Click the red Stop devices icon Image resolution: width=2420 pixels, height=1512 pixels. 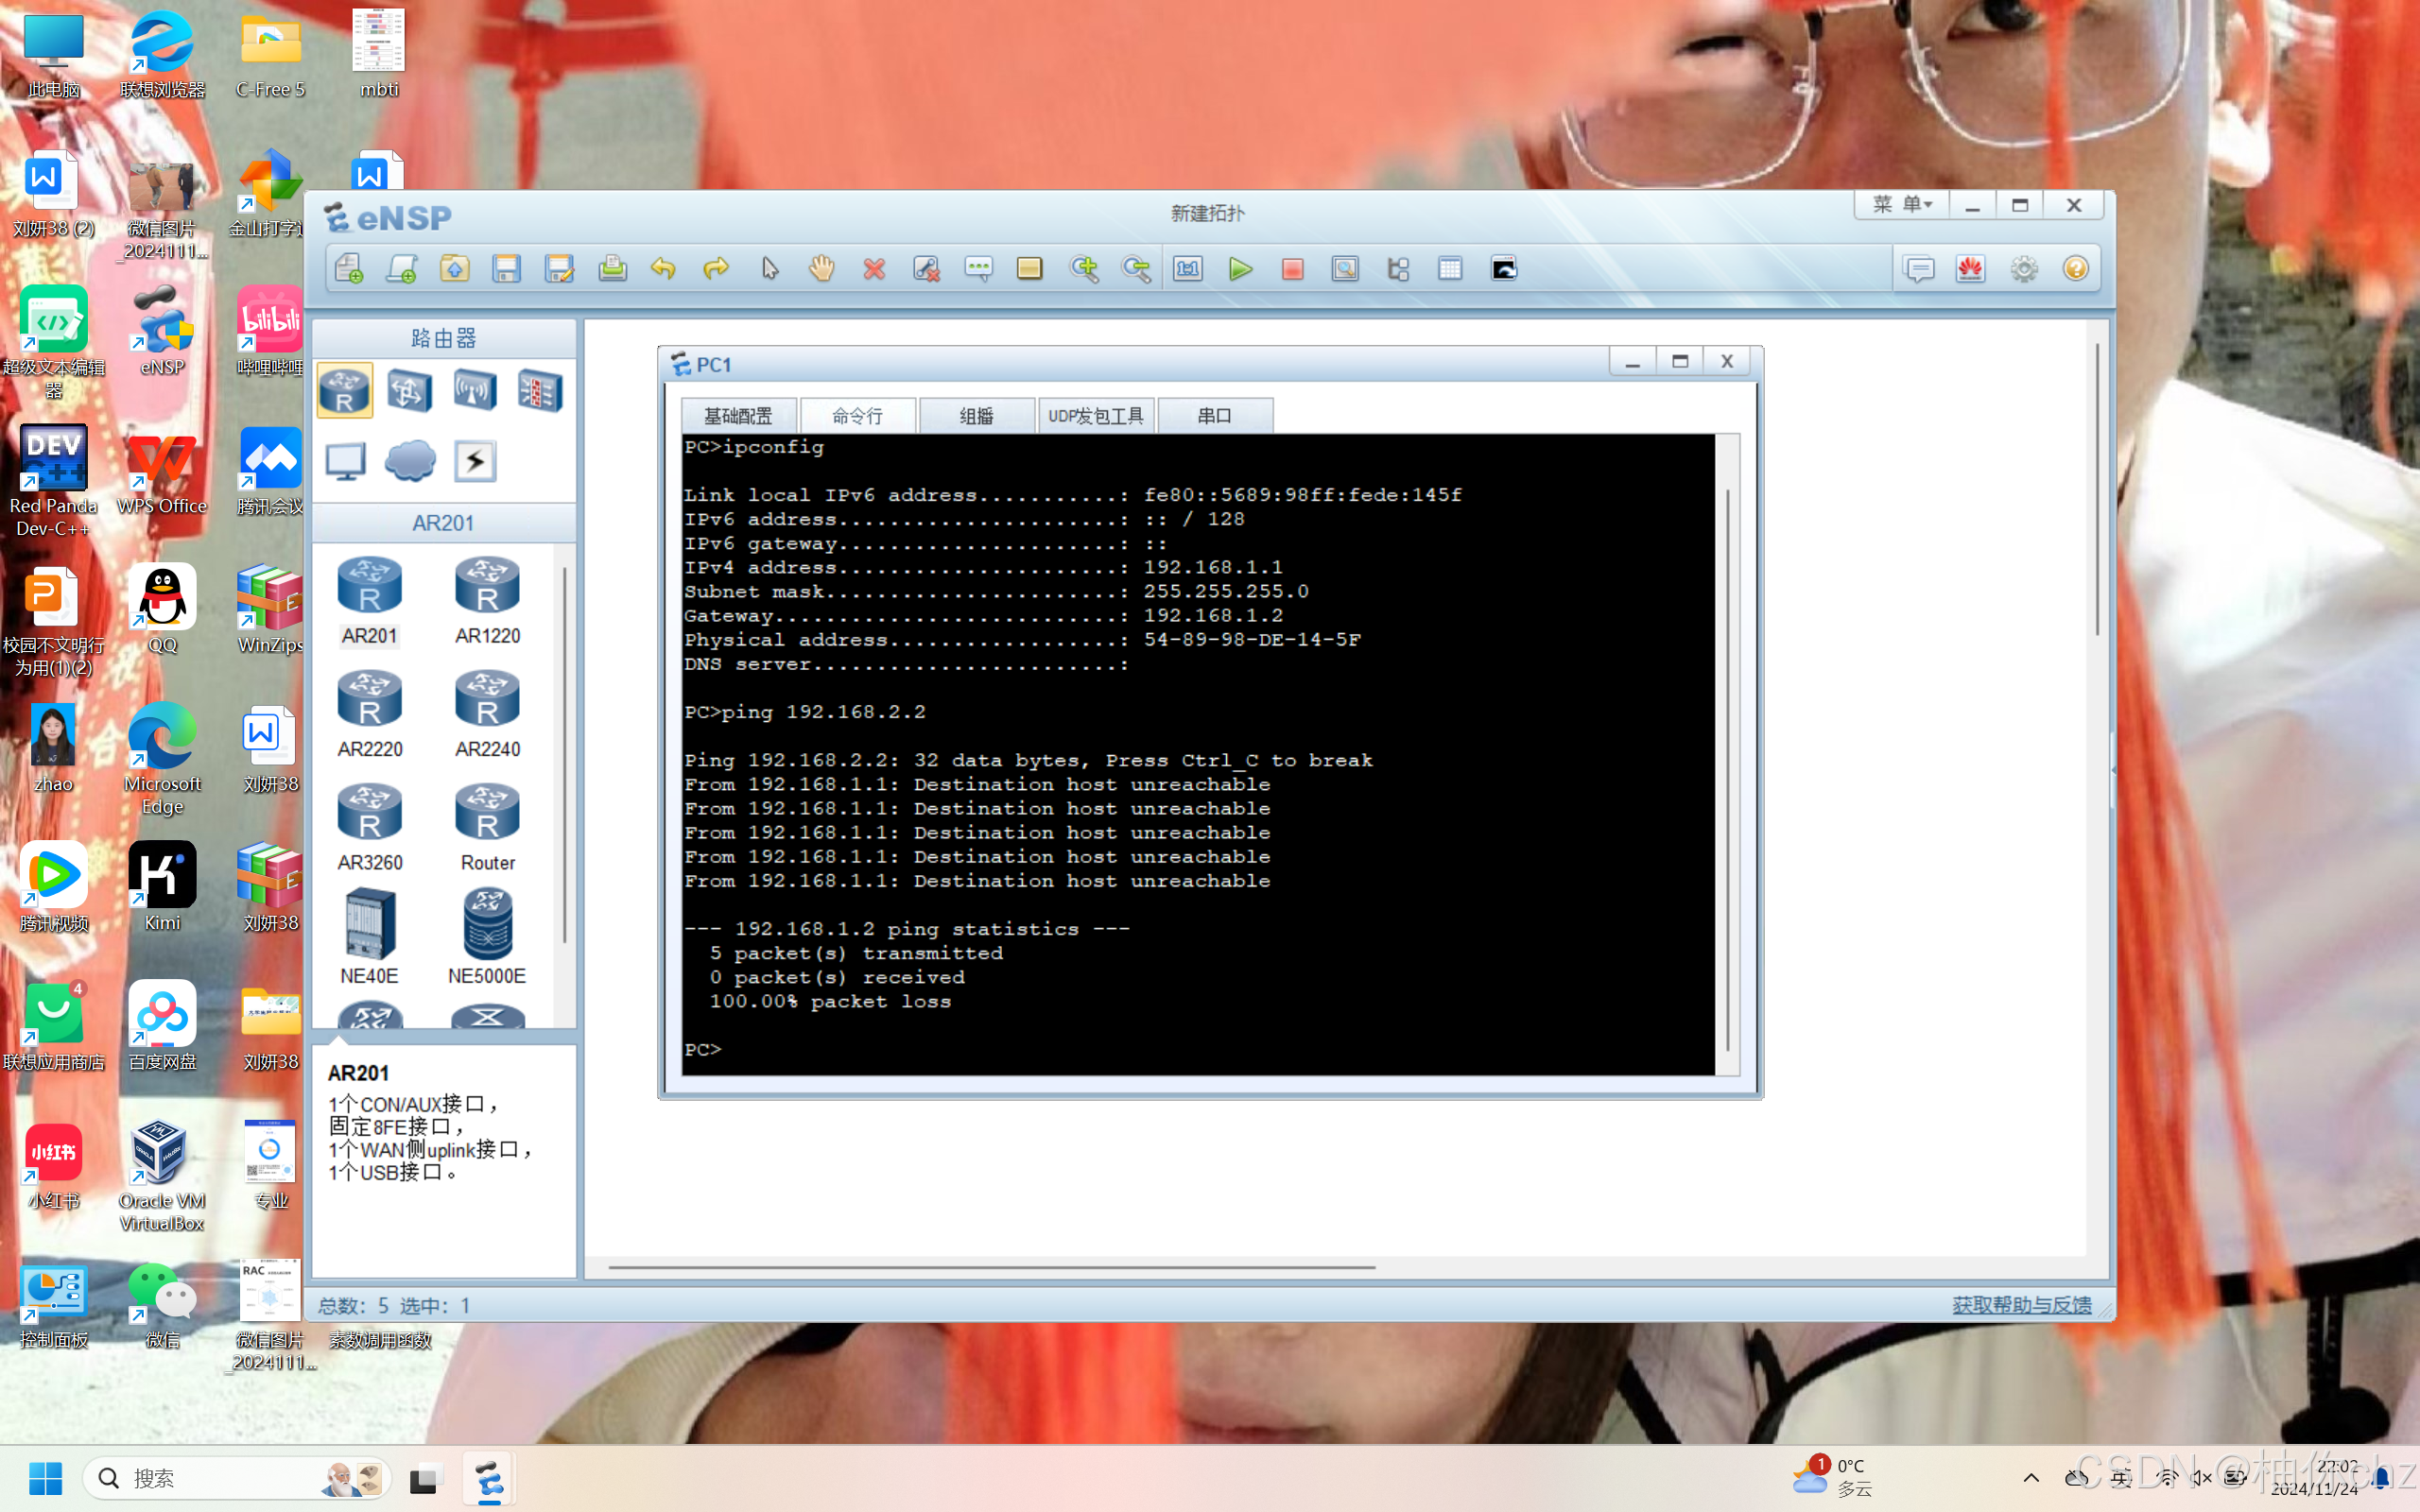(x=1292, y=269)
